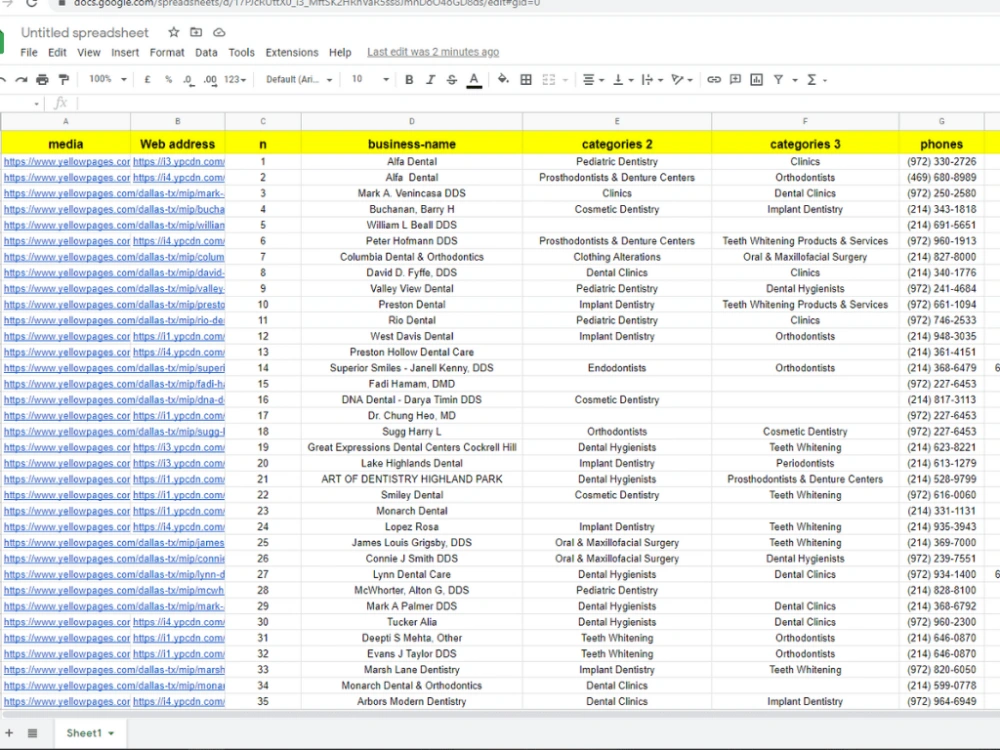Open the functions sigma icon
Image resolution: width=1000 pixels, height=750 pixels.
pos(812,80)
